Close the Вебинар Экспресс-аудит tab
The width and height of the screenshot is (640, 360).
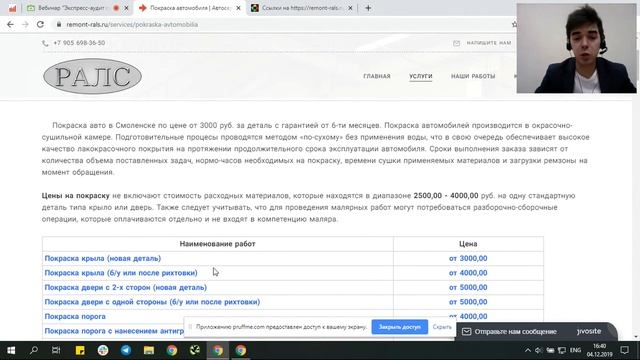(126, 8)
